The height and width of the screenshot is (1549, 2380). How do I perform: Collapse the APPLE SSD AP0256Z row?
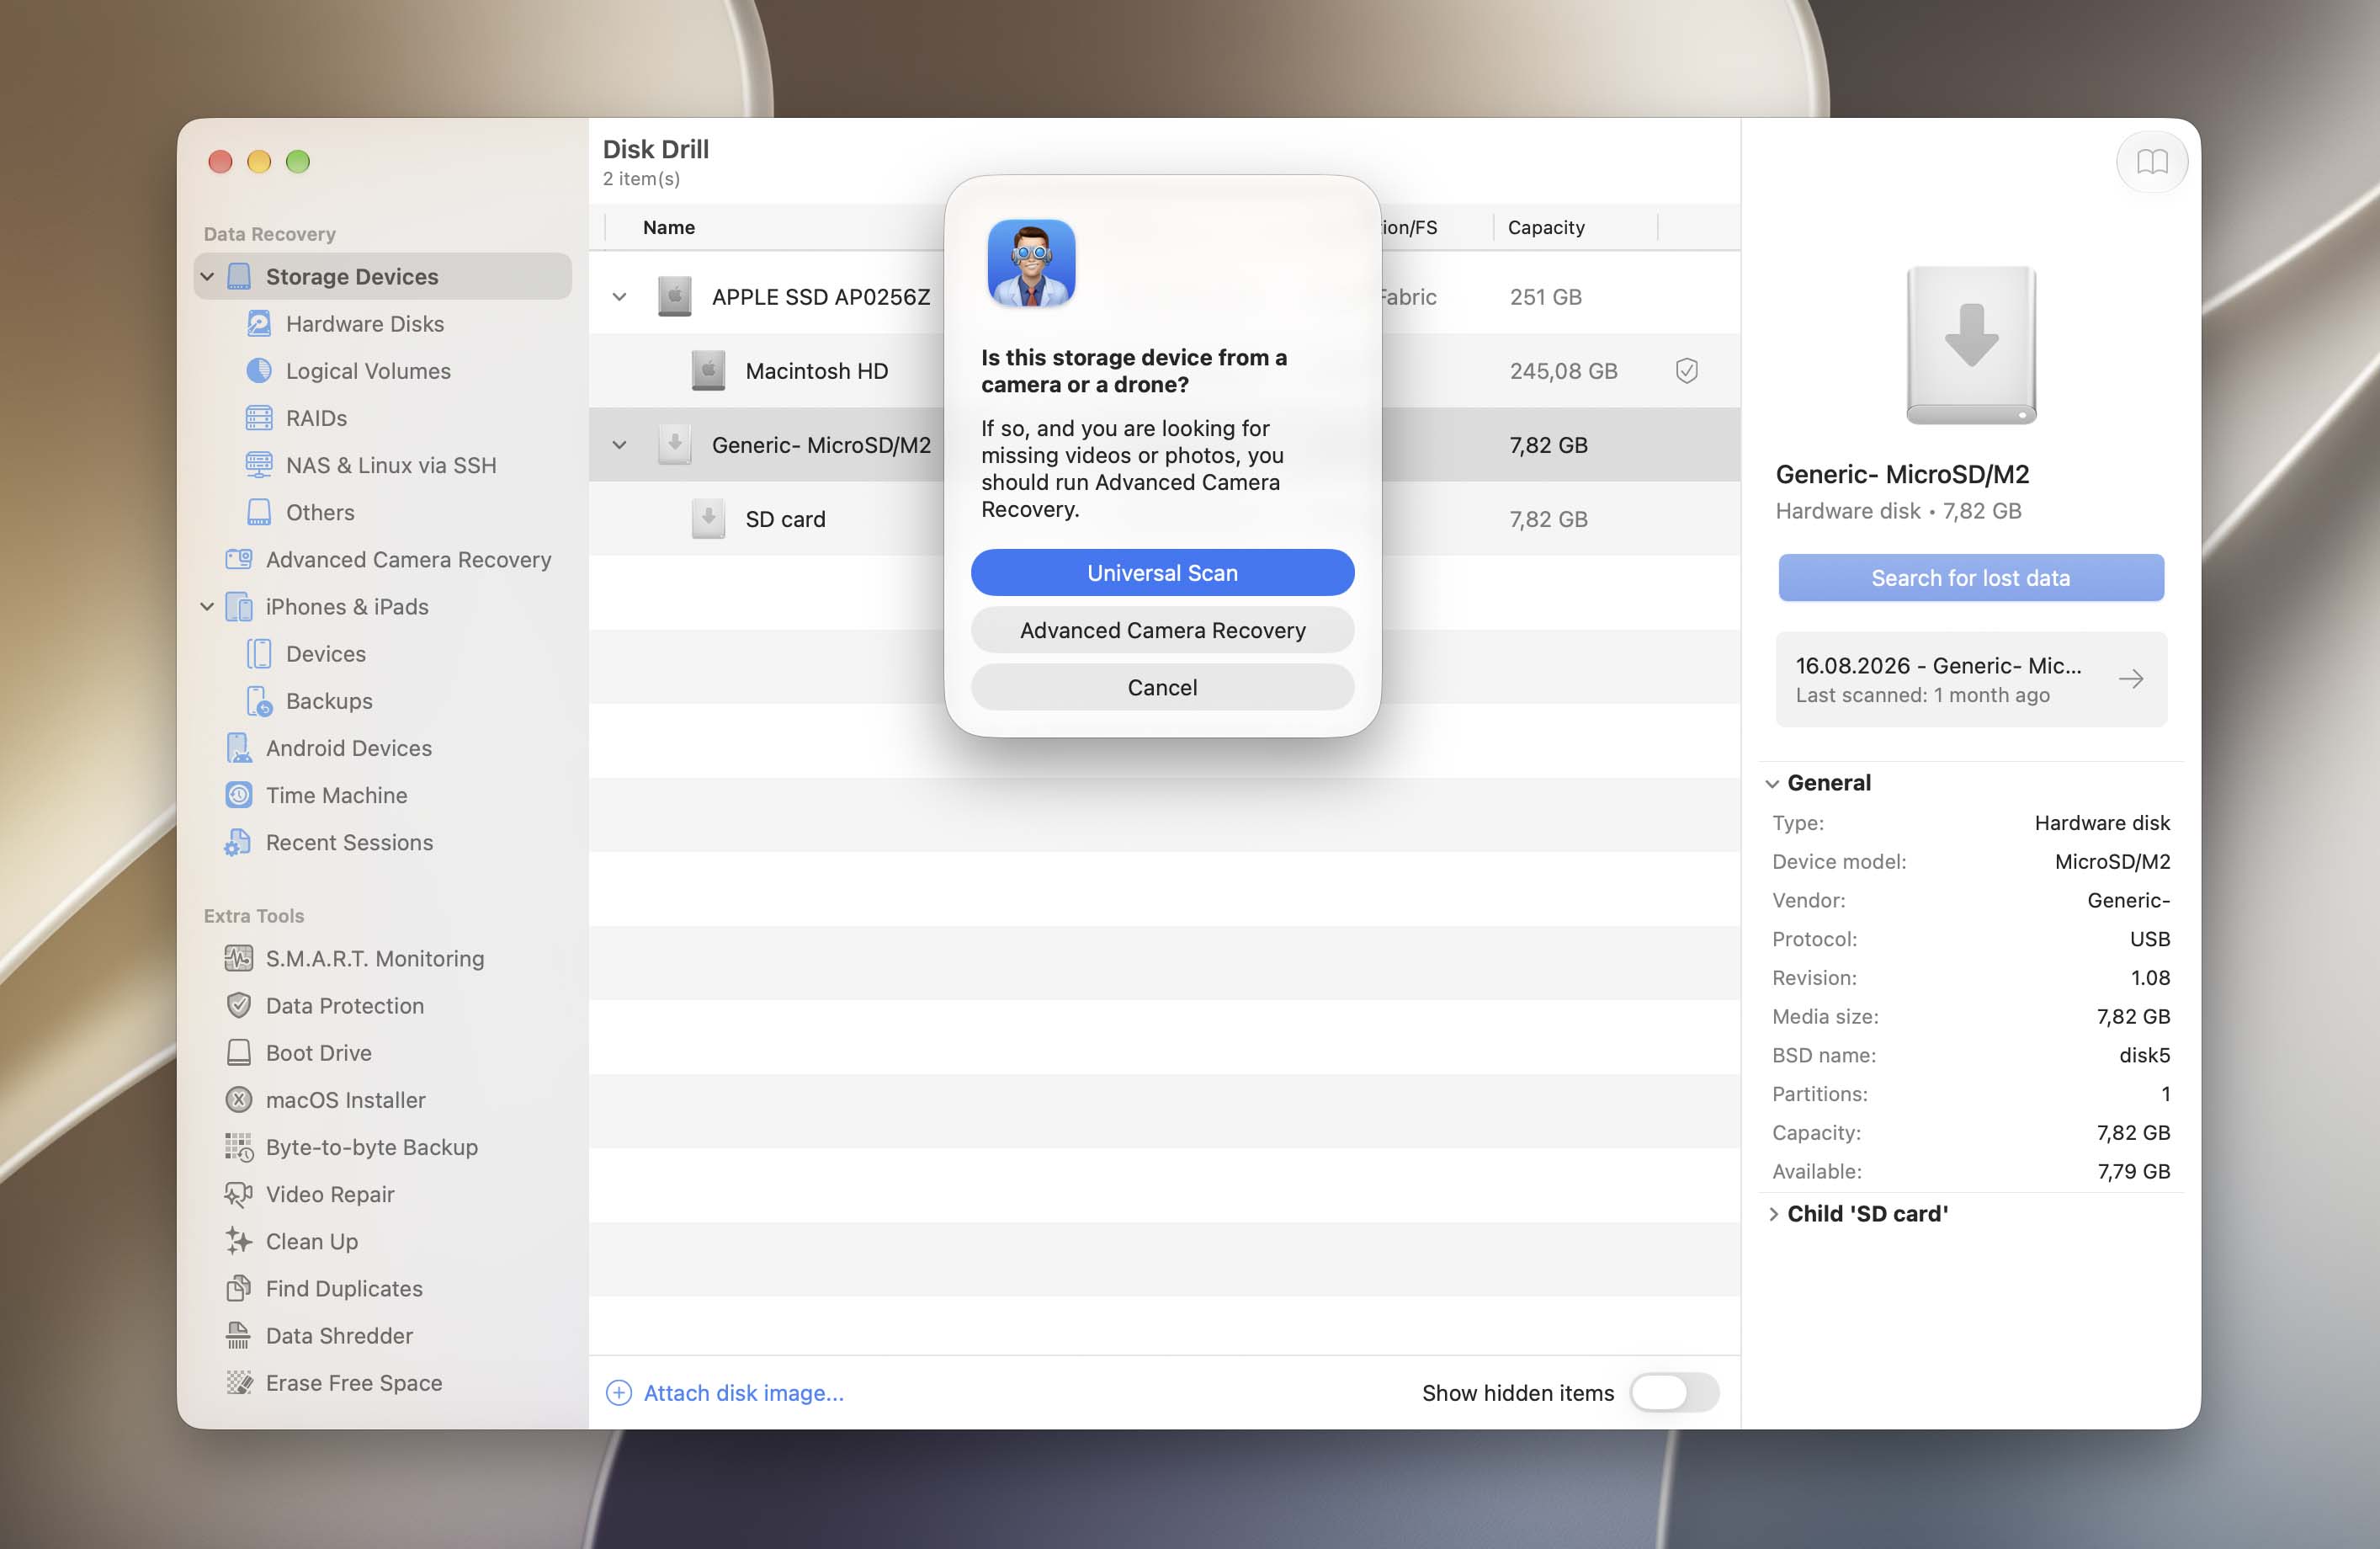(x=619, y=296)
